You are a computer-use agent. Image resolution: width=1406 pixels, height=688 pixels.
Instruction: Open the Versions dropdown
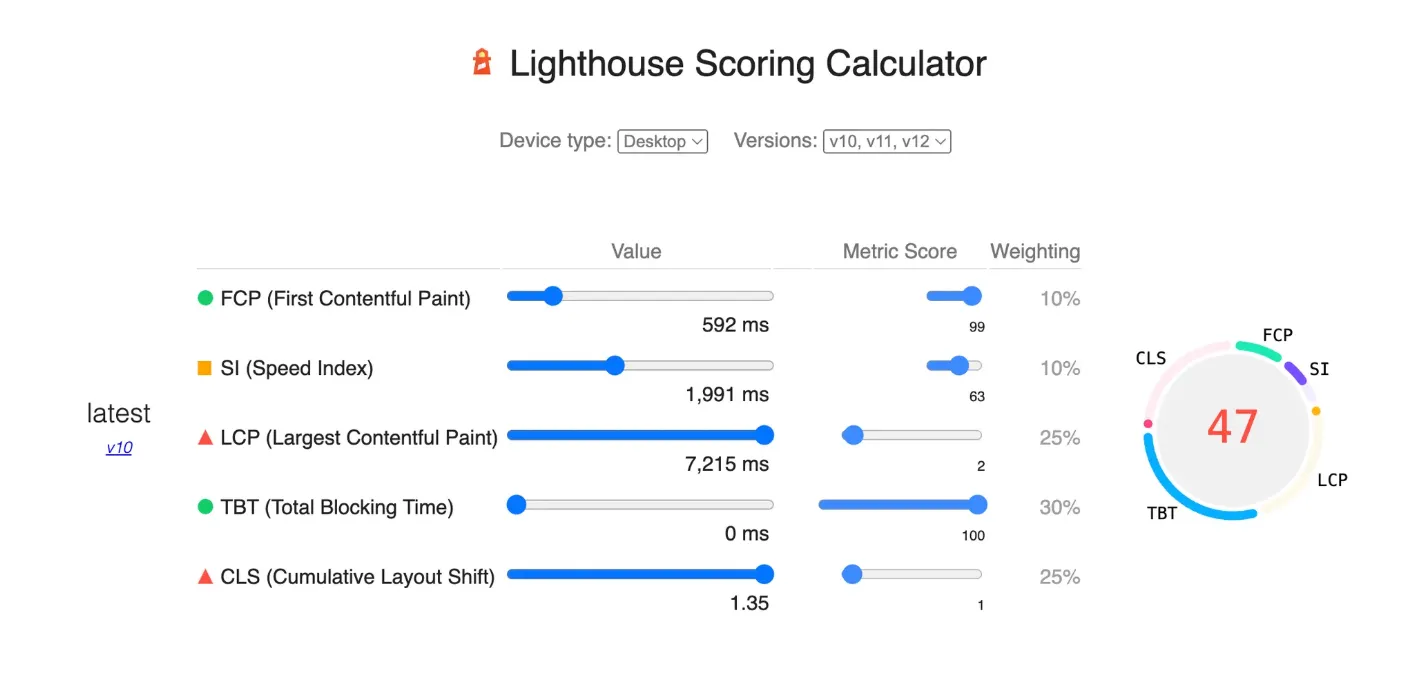tap(886, 142)
